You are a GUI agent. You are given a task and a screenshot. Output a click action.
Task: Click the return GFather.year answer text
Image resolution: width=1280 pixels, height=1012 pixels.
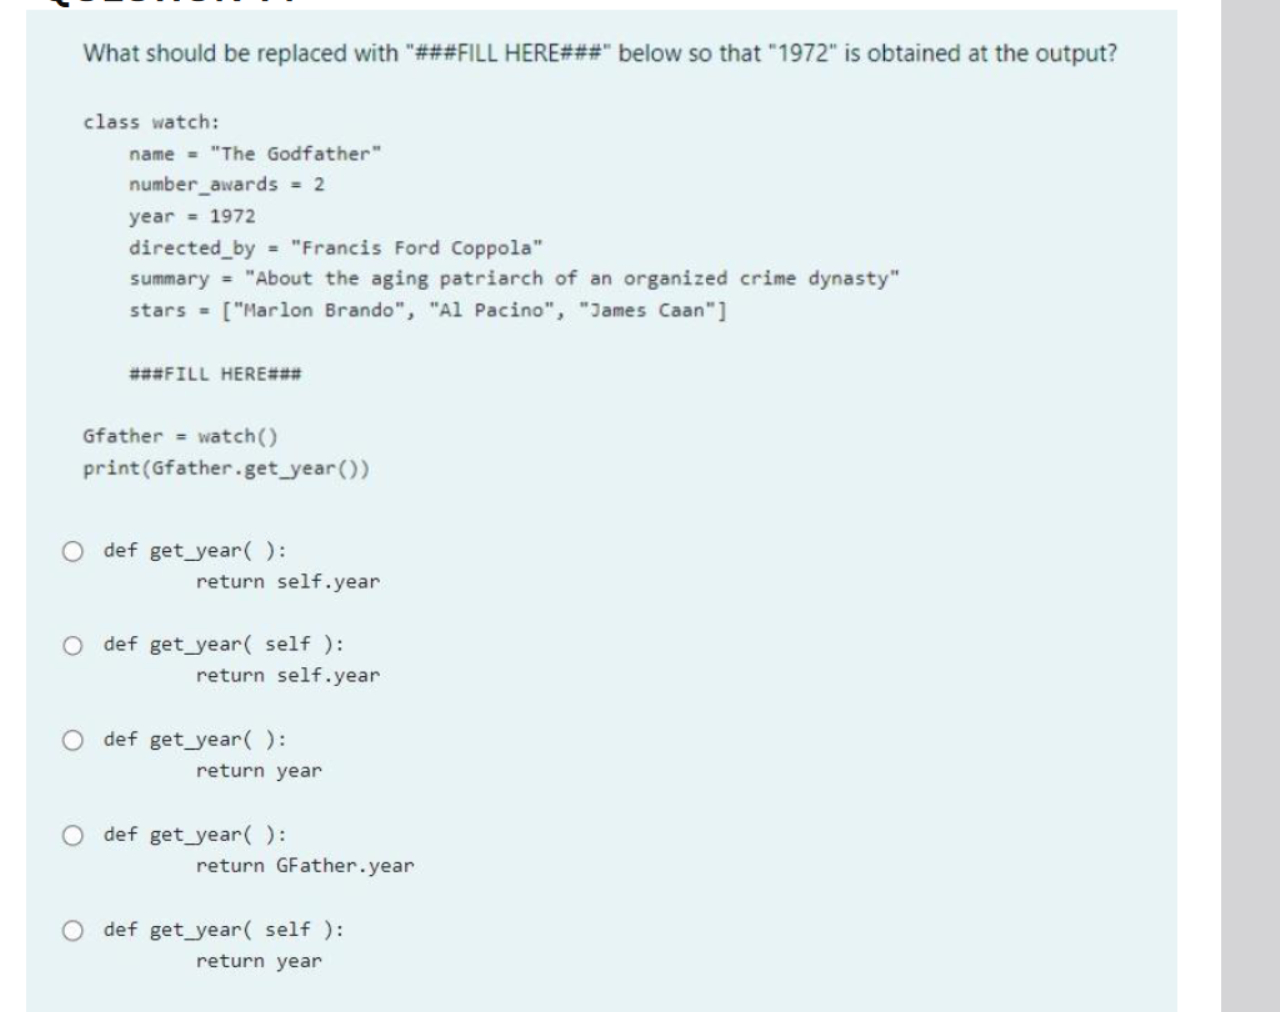tap(306, 865)
